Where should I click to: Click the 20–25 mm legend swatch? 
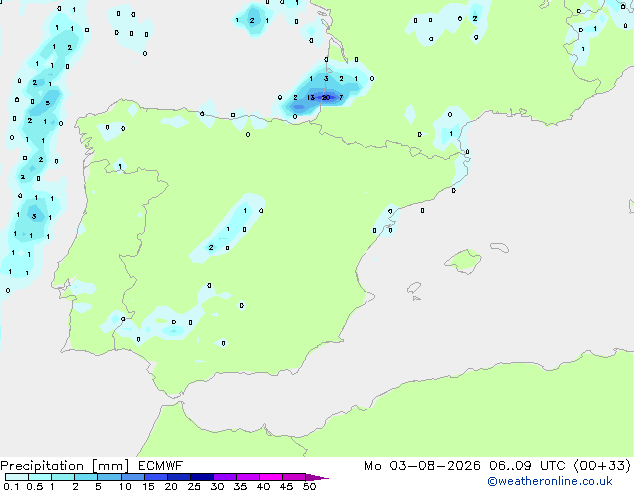click(178, 477)
